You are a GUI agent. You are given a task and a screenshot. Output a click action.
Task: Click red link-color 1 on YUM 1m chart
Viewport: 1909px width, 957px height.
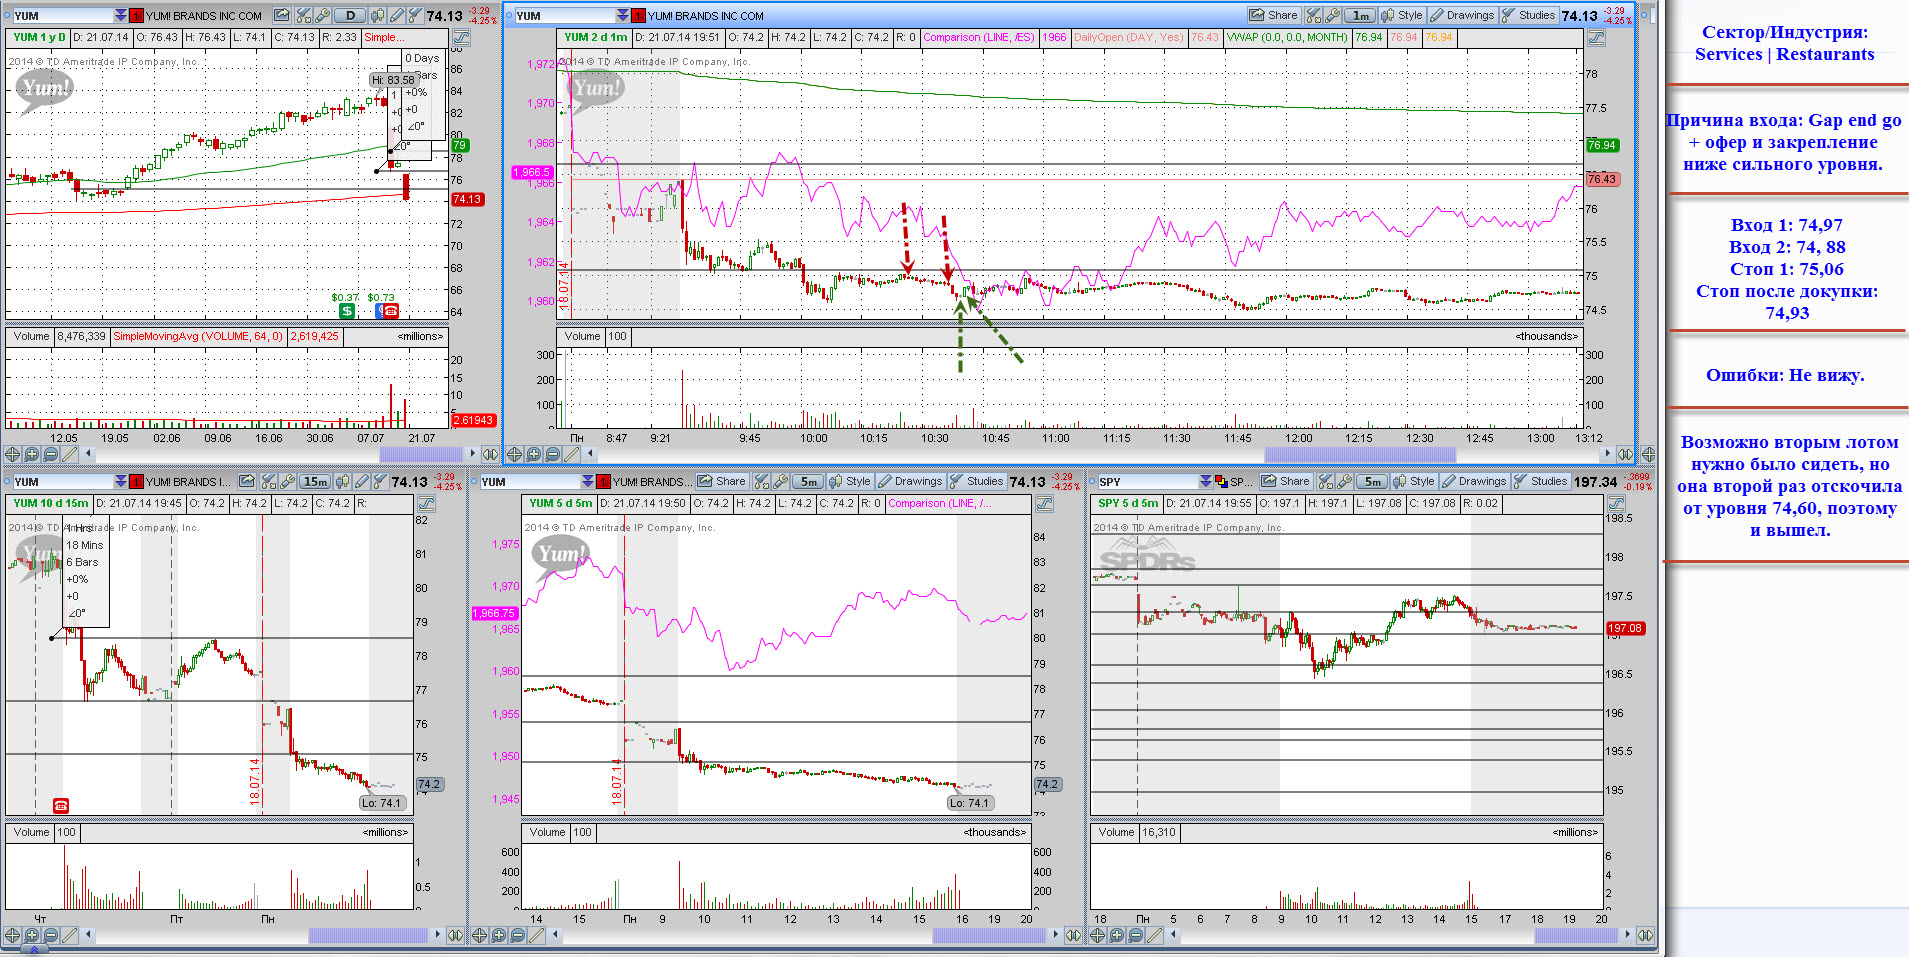tap(638, 16)
